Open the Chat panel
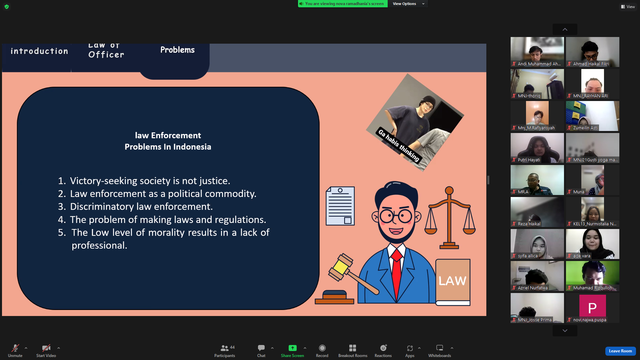Image resolution: width=640 pixels, height=360 pixels. click(x=261, y=350)
